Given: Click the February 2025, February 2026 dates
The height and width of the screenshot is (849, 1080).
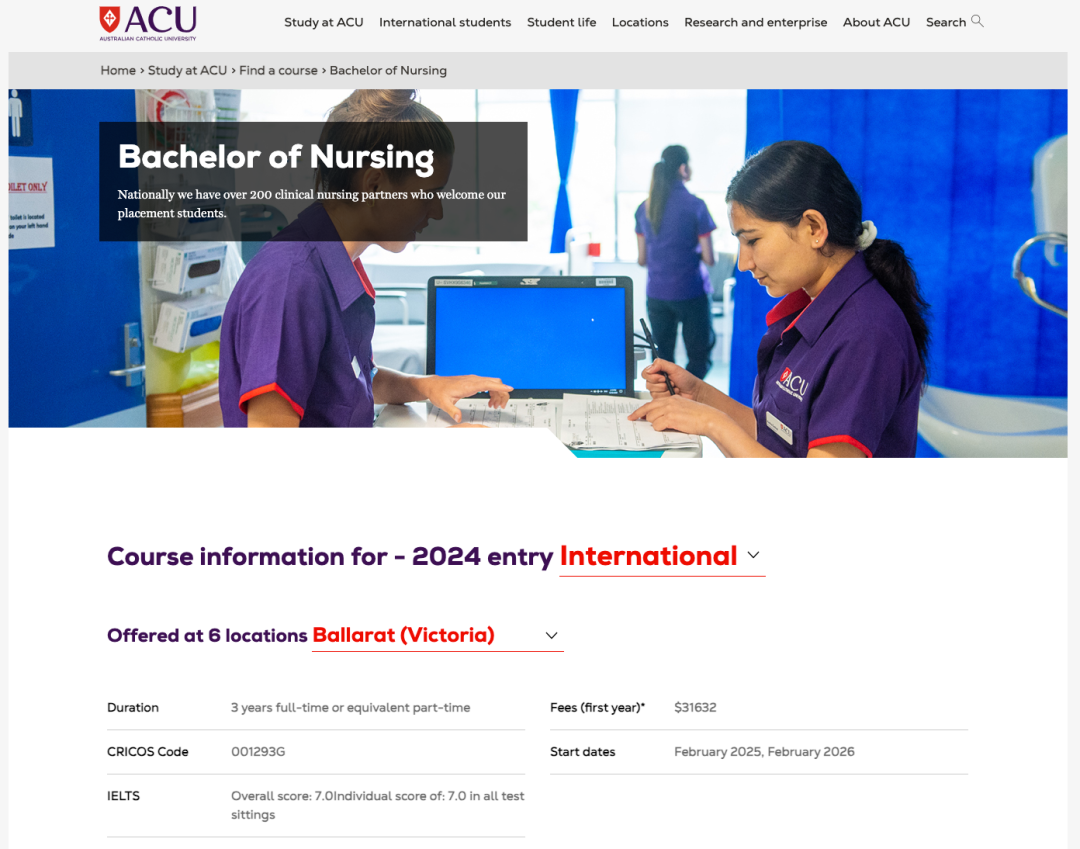Looking at the screenshot, I should pos(764,752).
